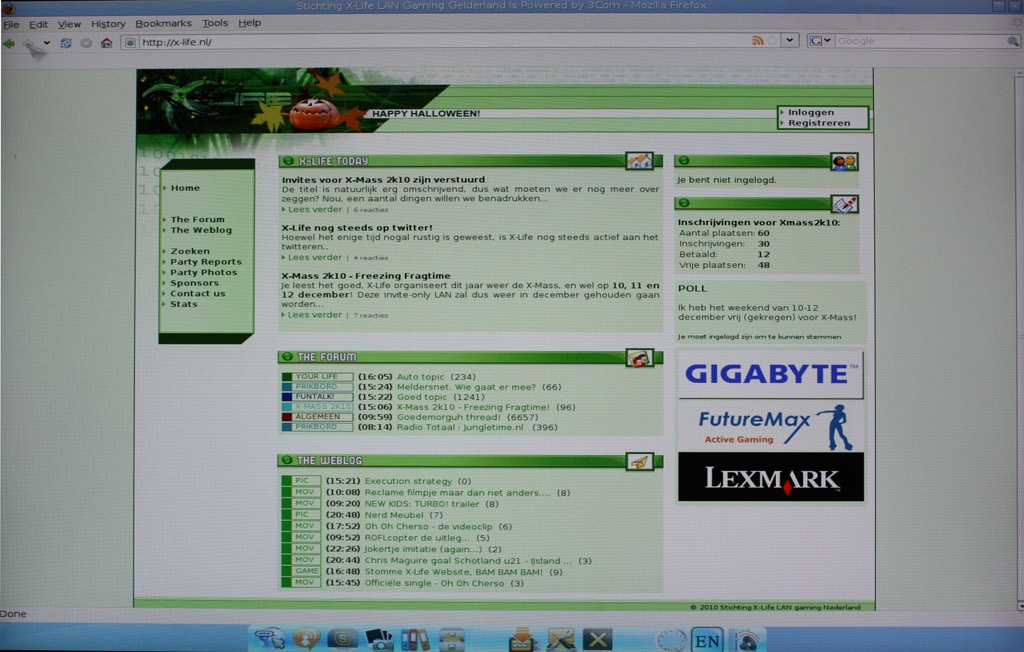Open the Auto topic forum thread
The width and height of the screenshot is (1024, 652).
coord(420,377)
